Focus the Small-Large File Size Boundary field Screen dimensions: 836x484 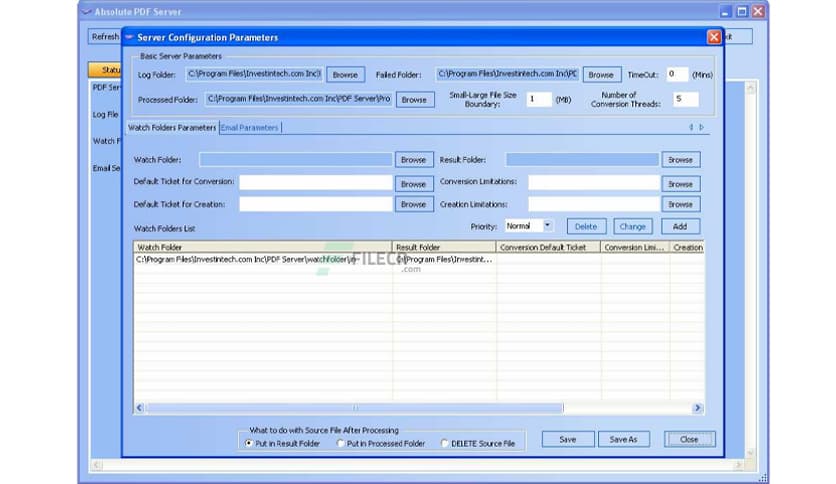tap(538, 99)
